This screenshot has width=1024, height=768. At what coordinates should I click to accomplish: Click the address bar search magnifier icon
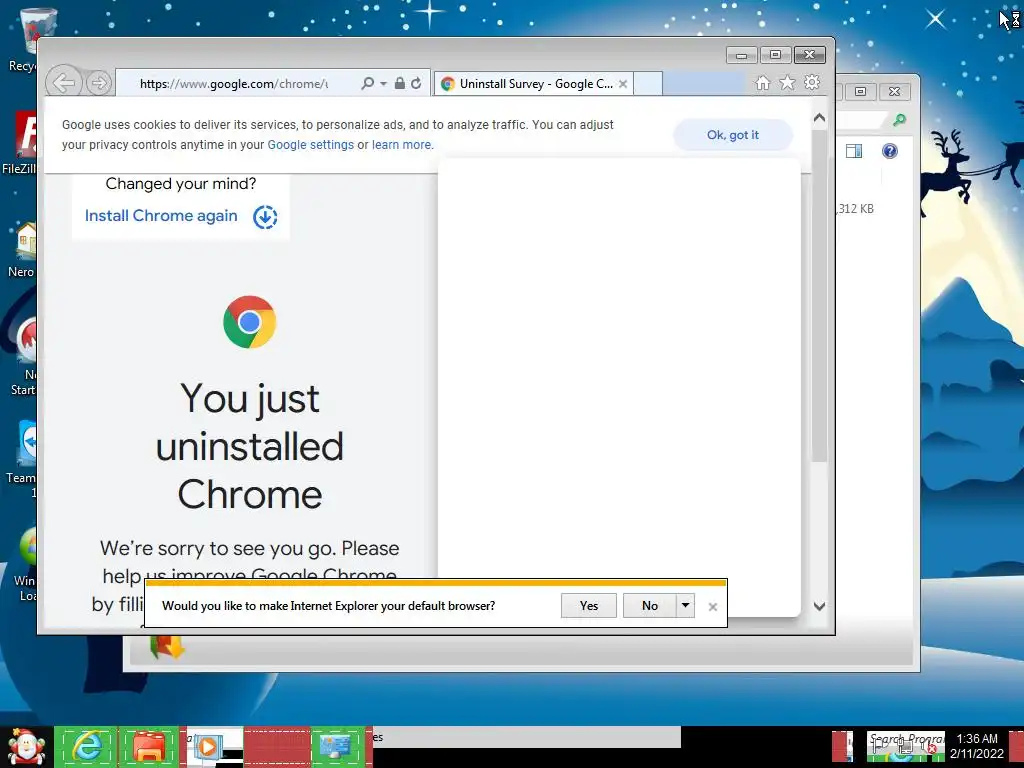tap(368, 83)
